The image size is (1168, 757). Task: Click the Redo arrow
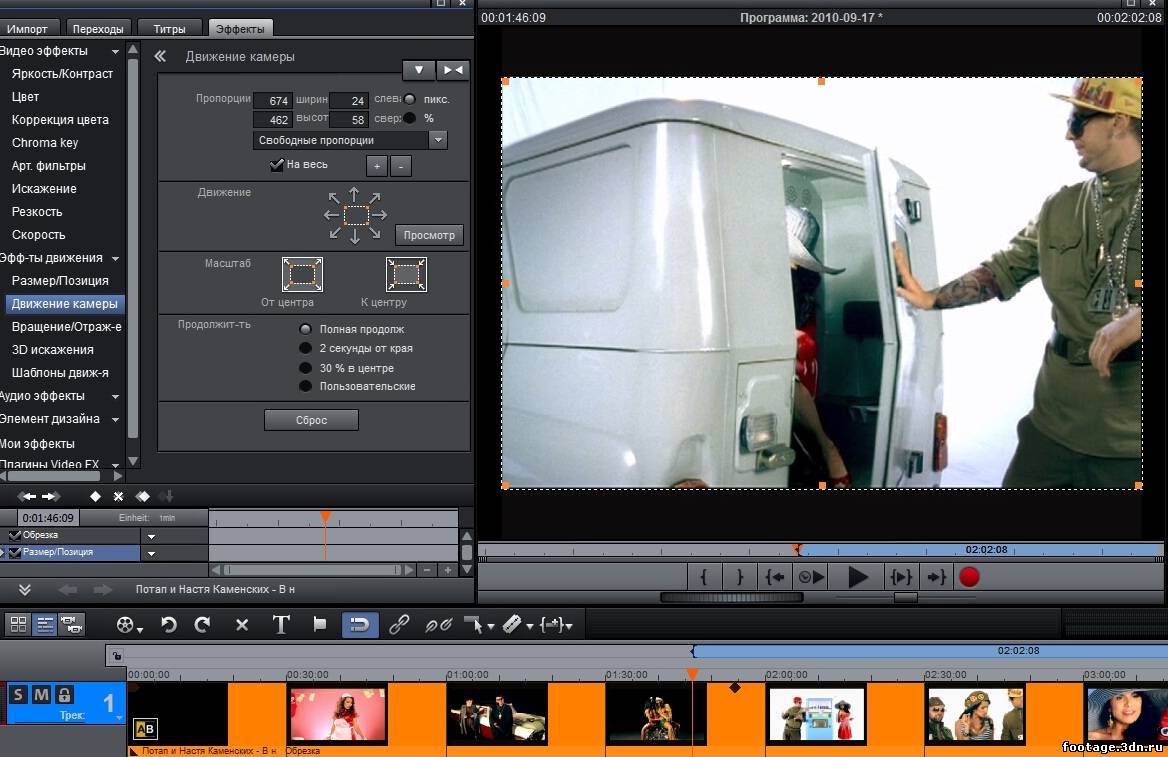click(x=202, y=624)
